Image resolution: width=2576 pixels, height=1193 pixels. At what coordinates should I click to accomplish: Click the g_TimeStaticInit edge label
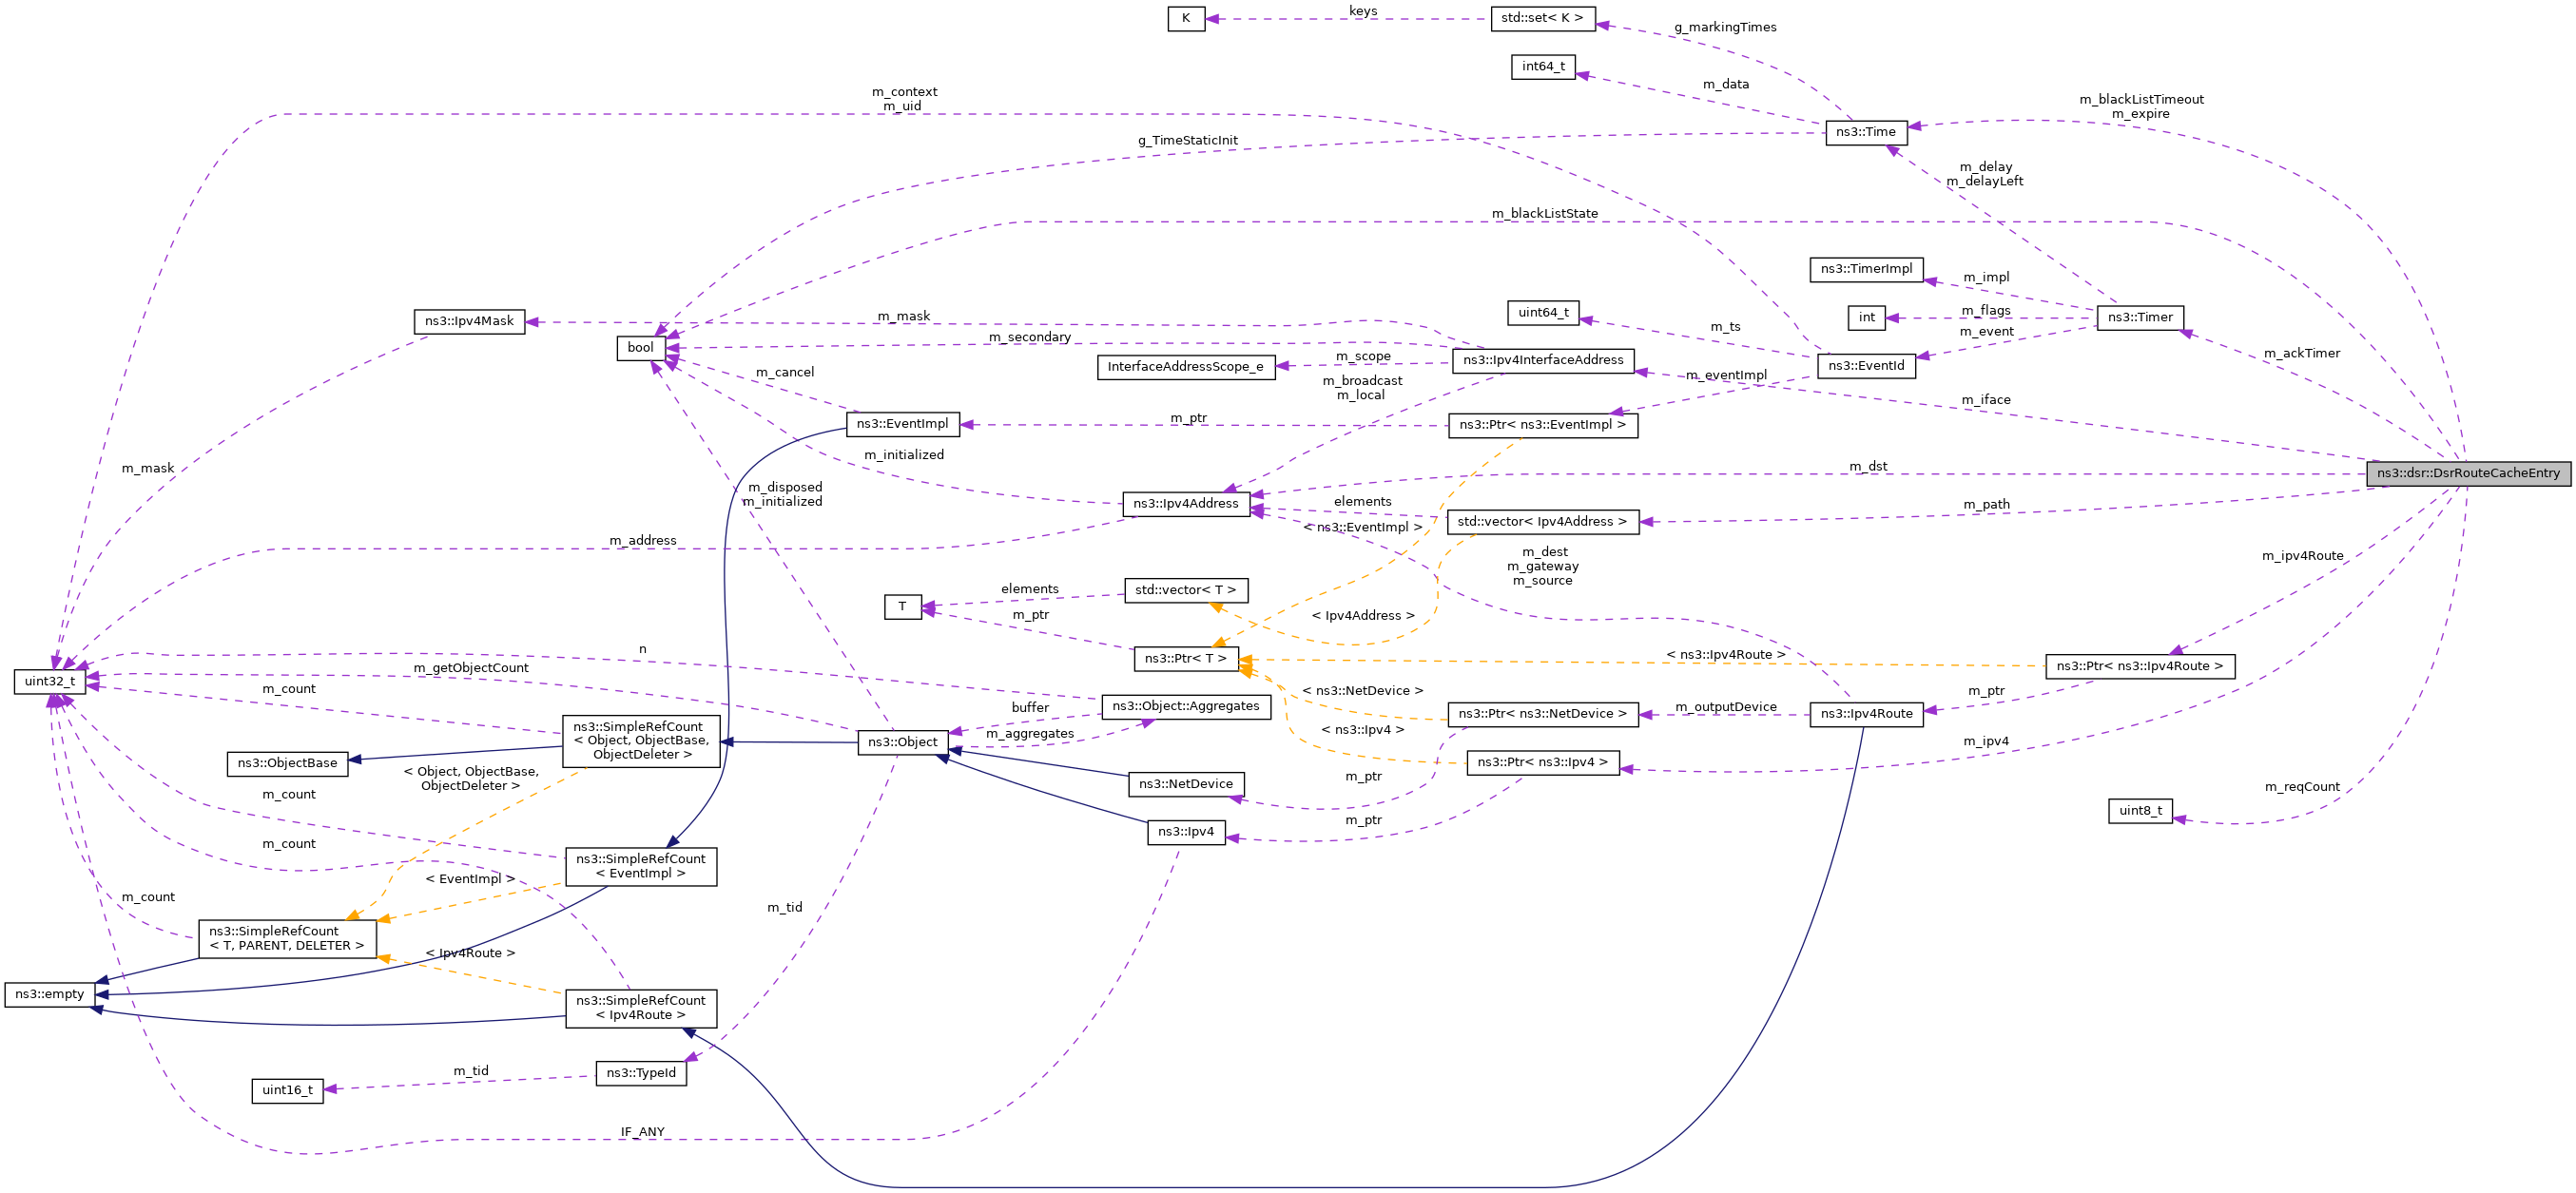point(1188,141)
